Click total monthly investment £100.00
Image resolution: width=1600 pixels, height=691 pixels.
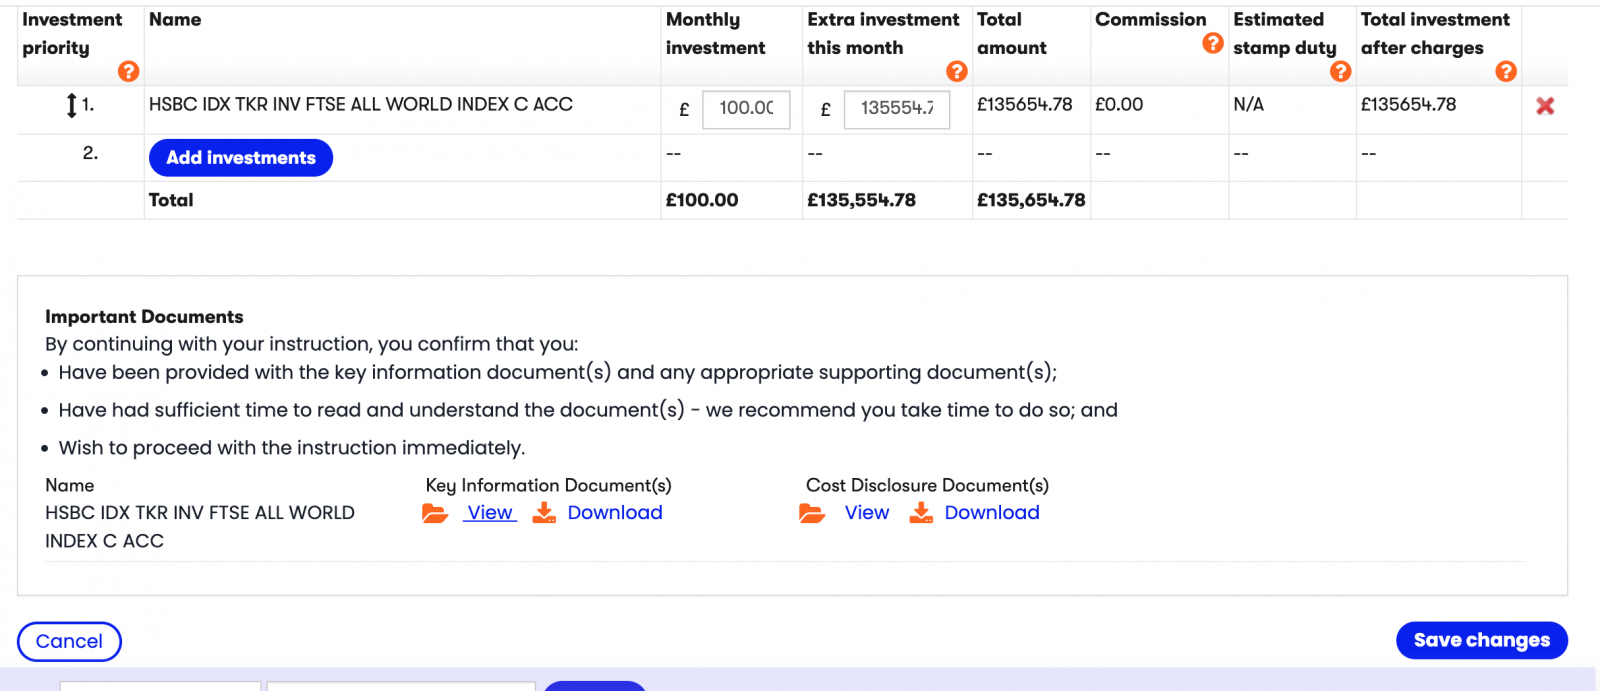702,200
